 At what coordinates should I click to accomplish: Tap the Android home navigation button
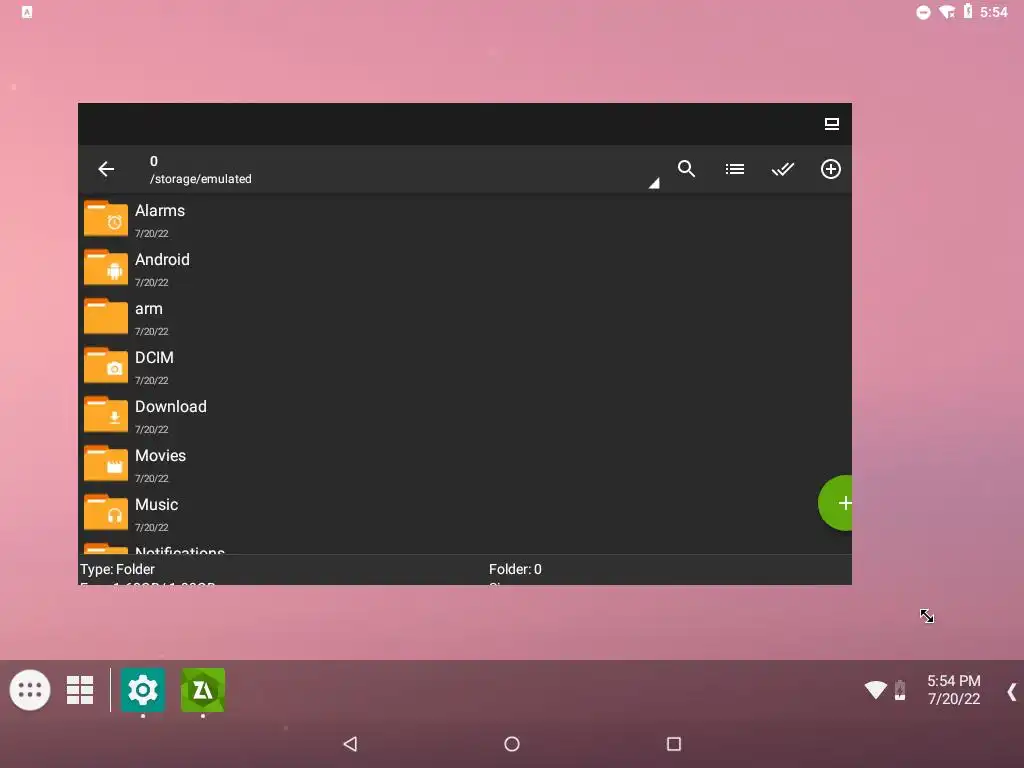tap(512, 744)
